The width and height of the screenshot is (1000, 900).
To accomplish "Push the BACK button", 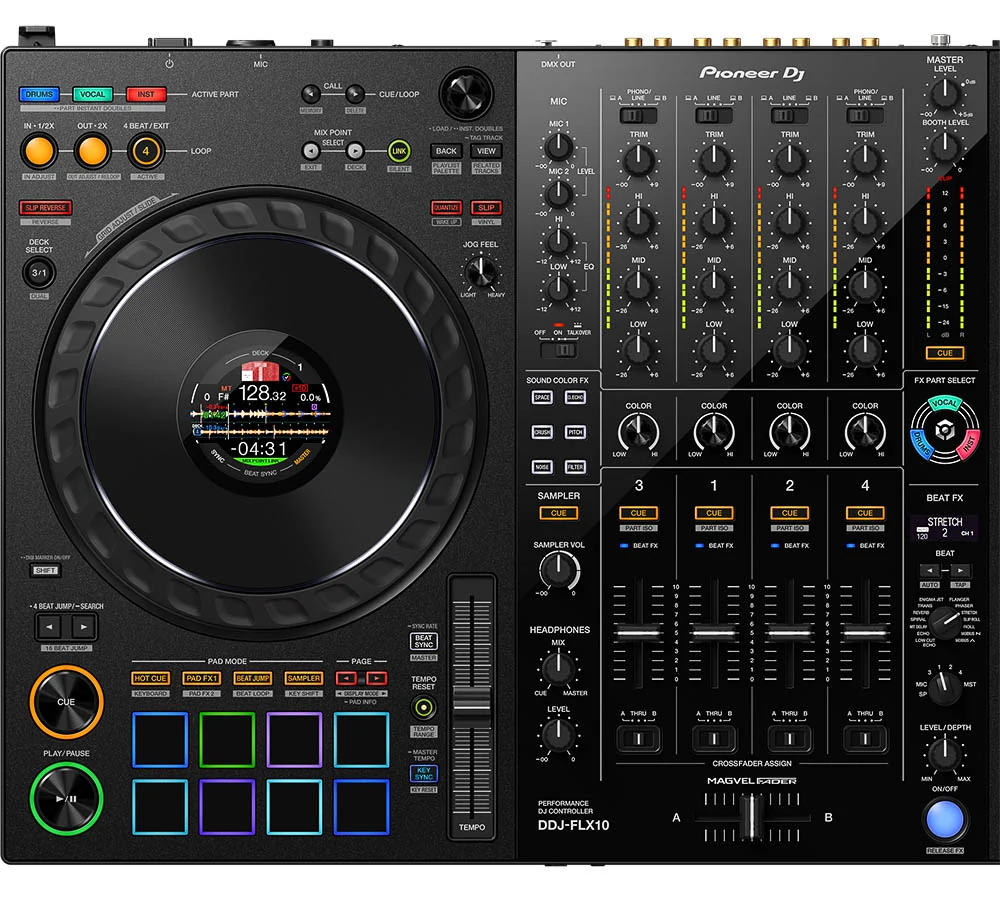I will (446, 151).
